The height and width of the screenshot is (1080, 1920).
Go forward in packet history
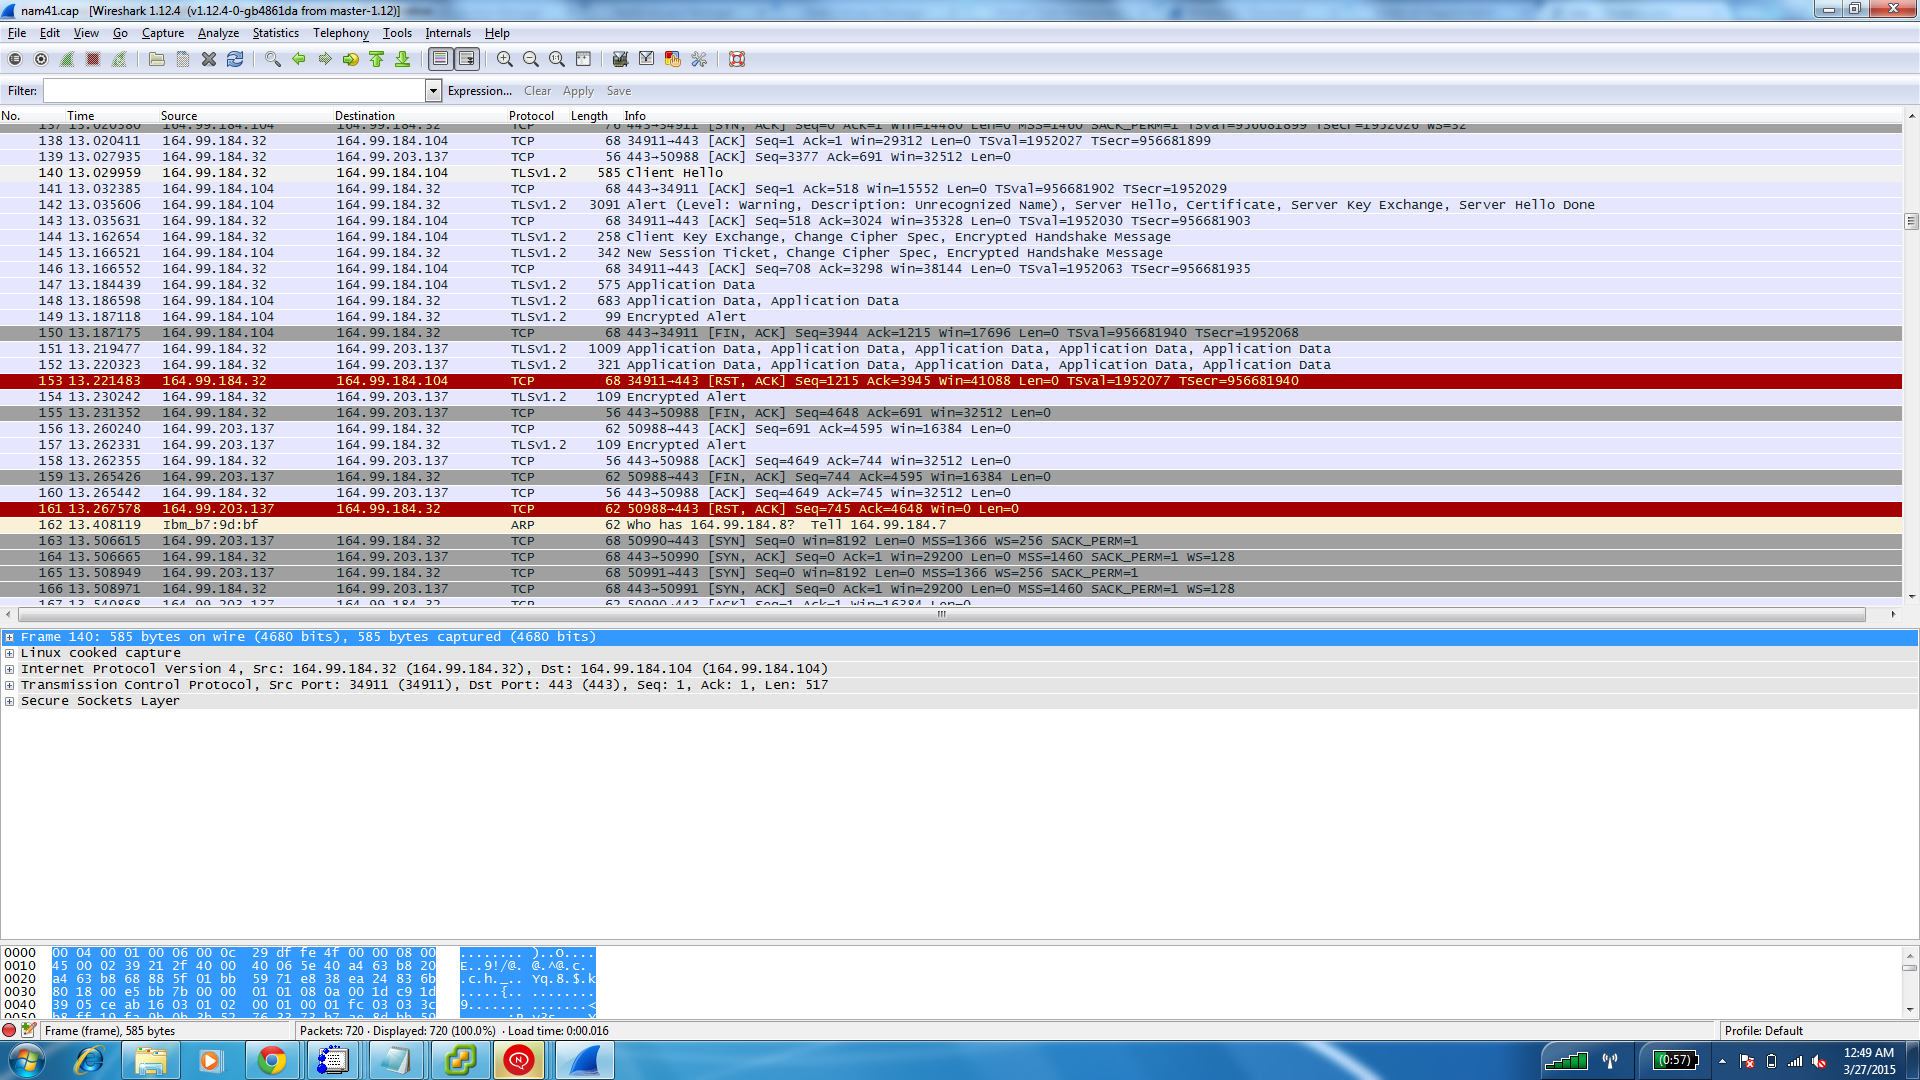point(325,60)
